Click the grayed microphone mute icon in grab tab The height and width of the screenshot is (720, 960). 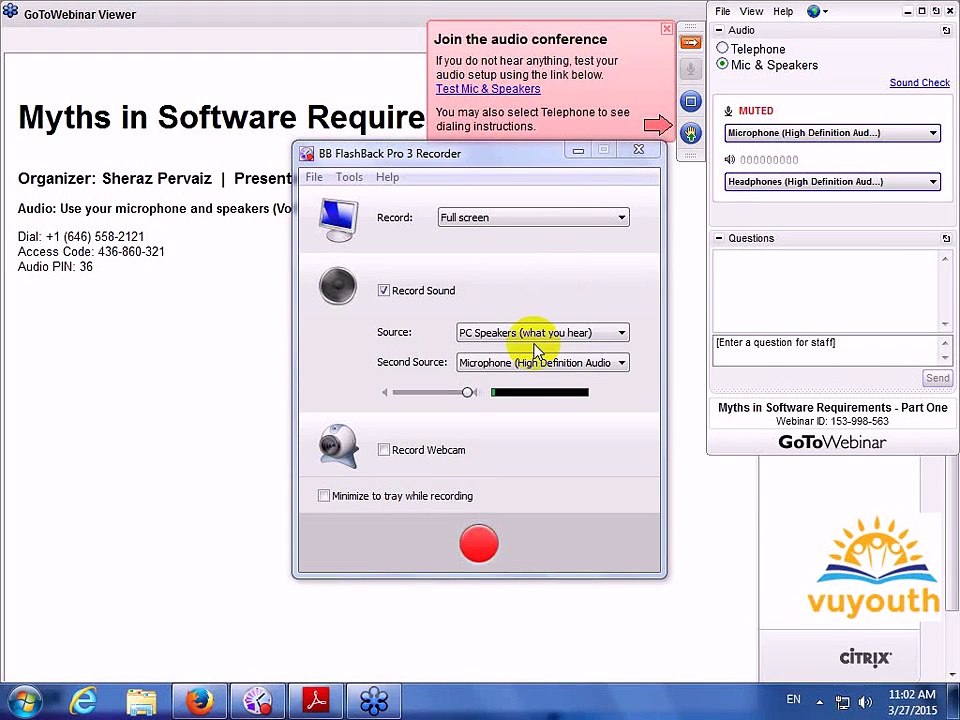(x=691, y=69)
